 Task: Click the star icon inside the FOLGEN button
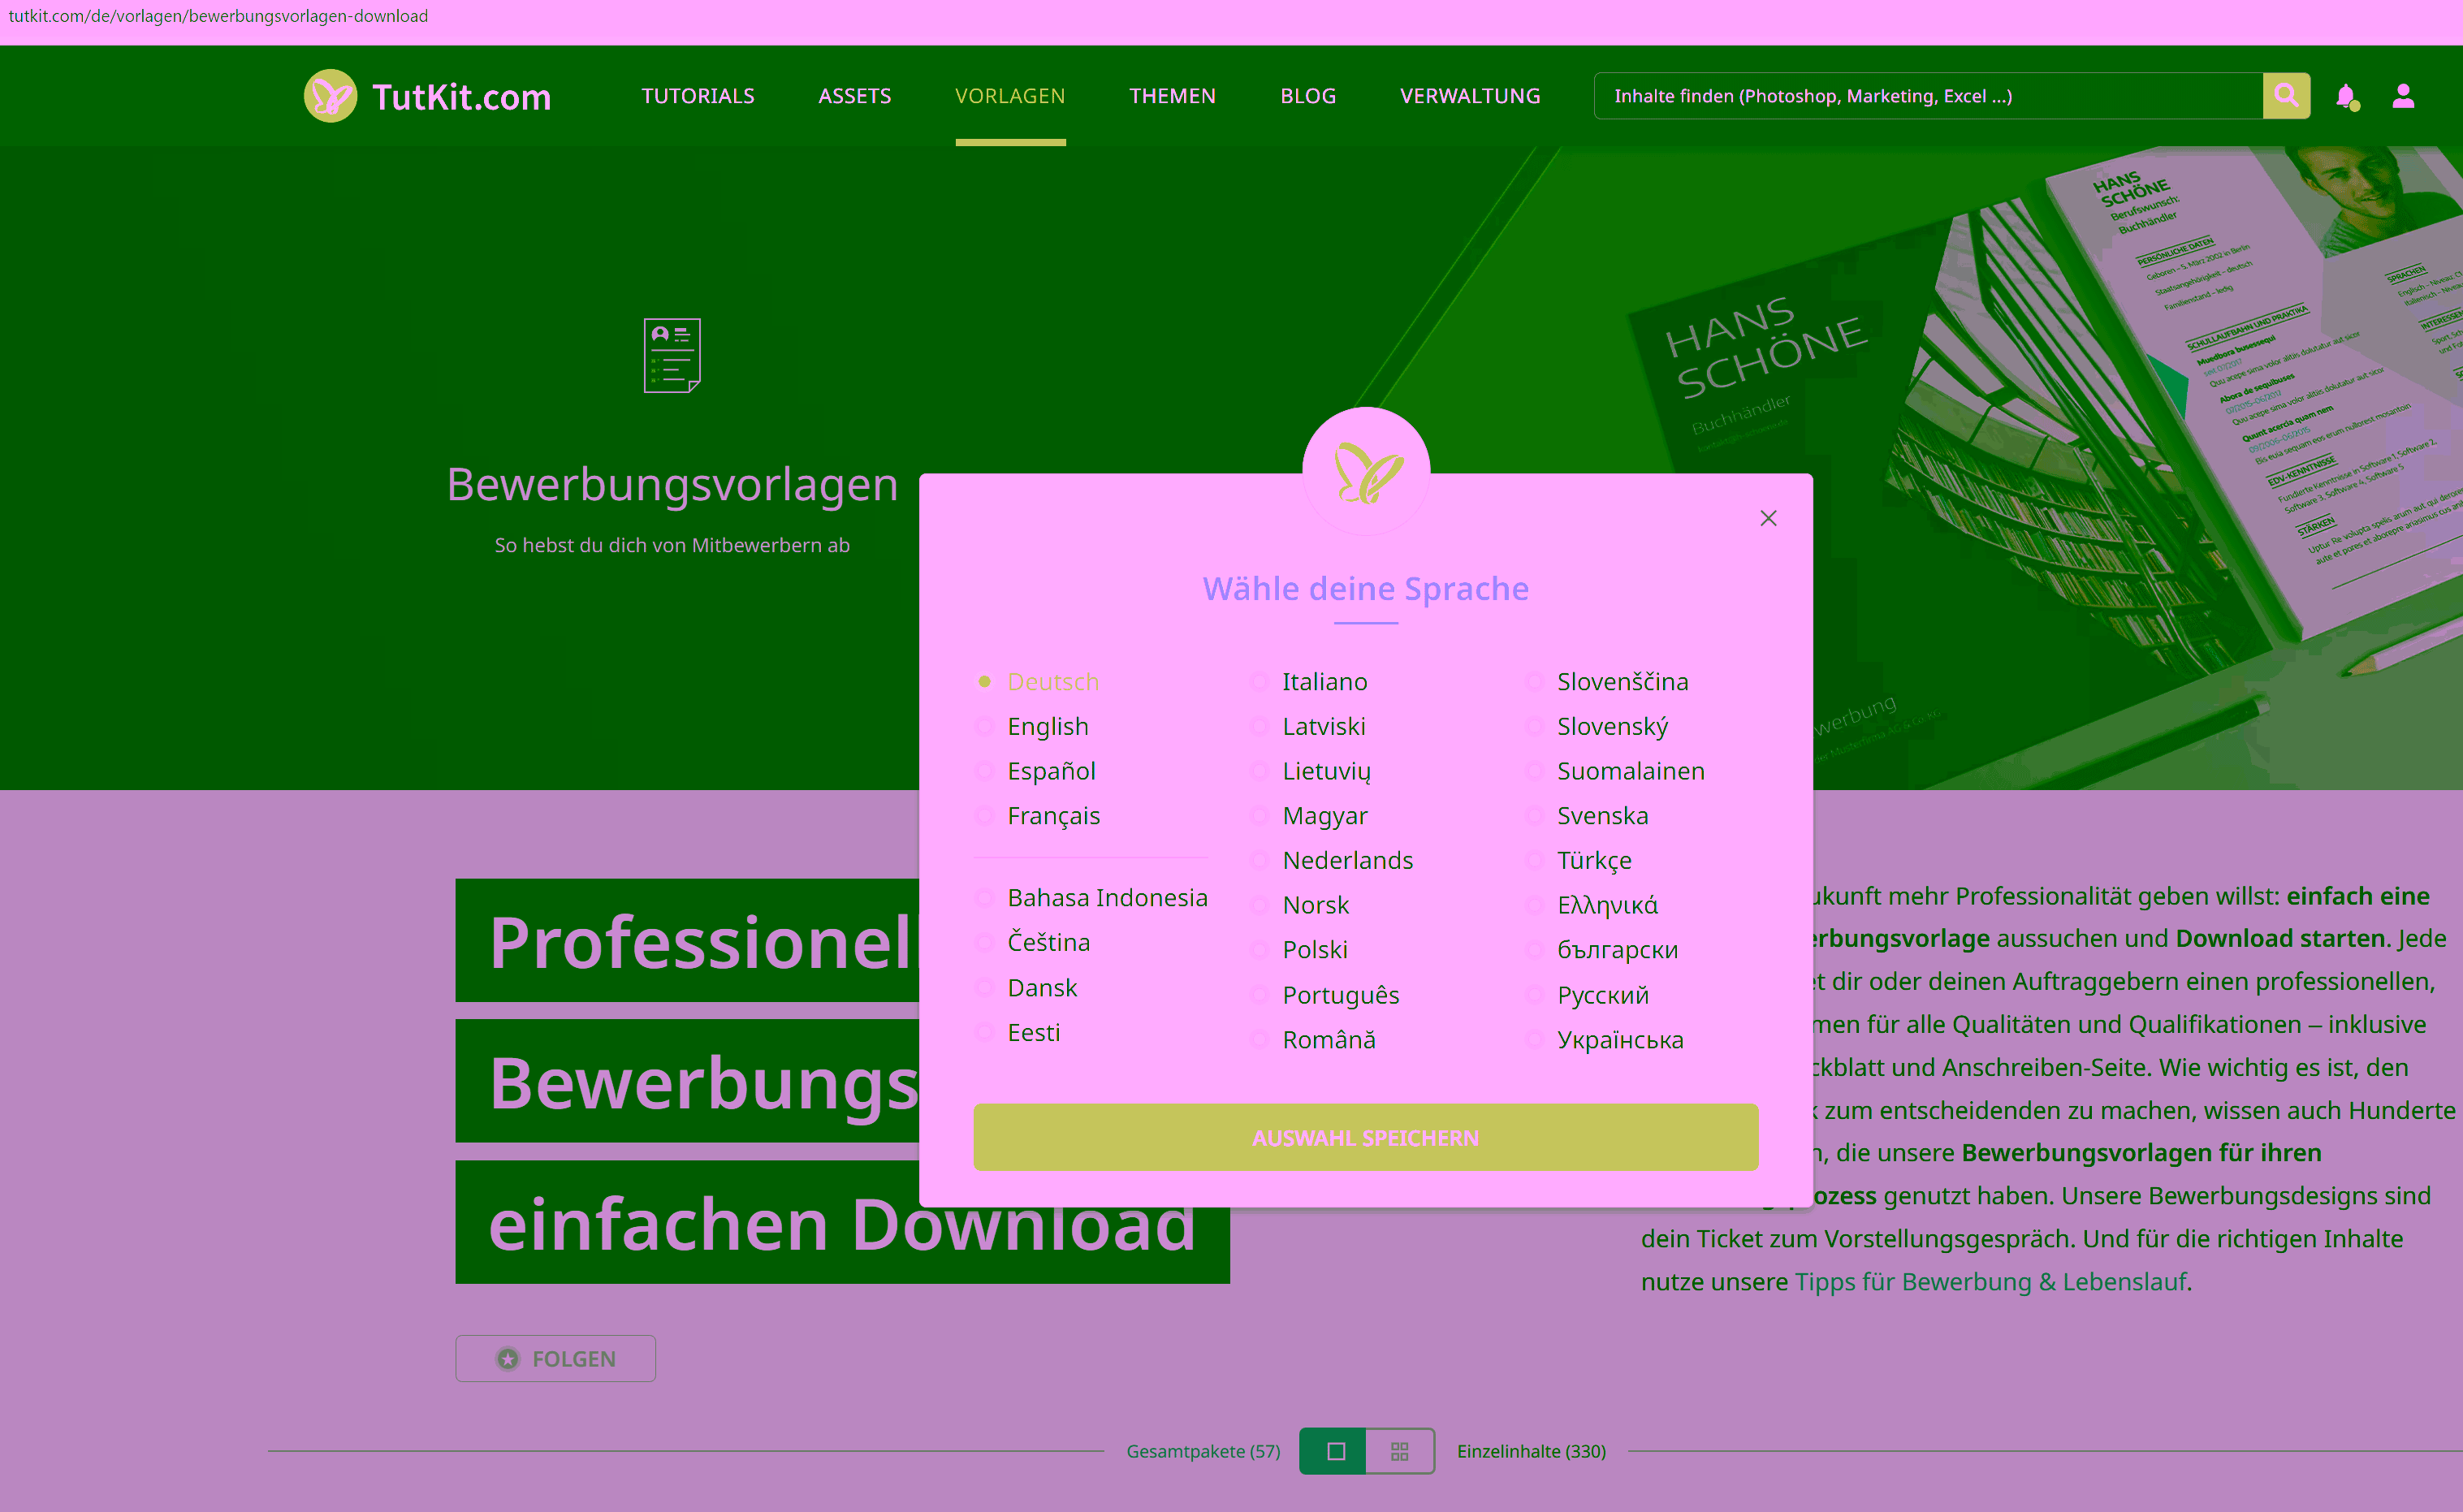pyautogui.click(x=509, y=1358)
